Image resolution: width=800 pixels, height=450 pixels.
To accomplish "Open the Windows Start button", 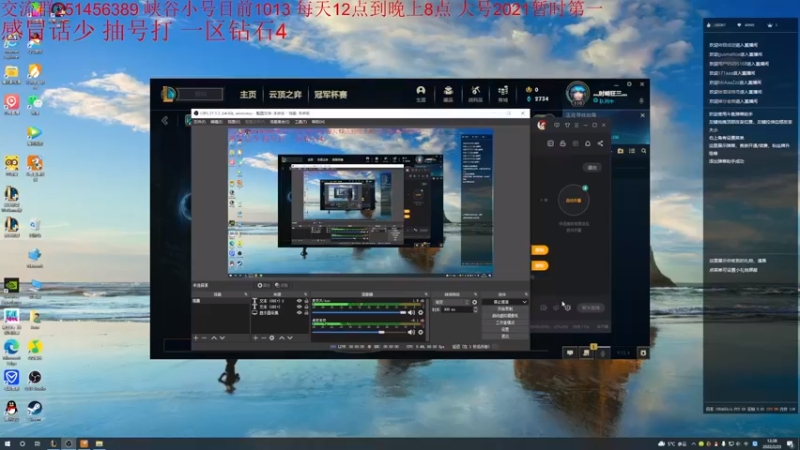I will pos(7,444).
